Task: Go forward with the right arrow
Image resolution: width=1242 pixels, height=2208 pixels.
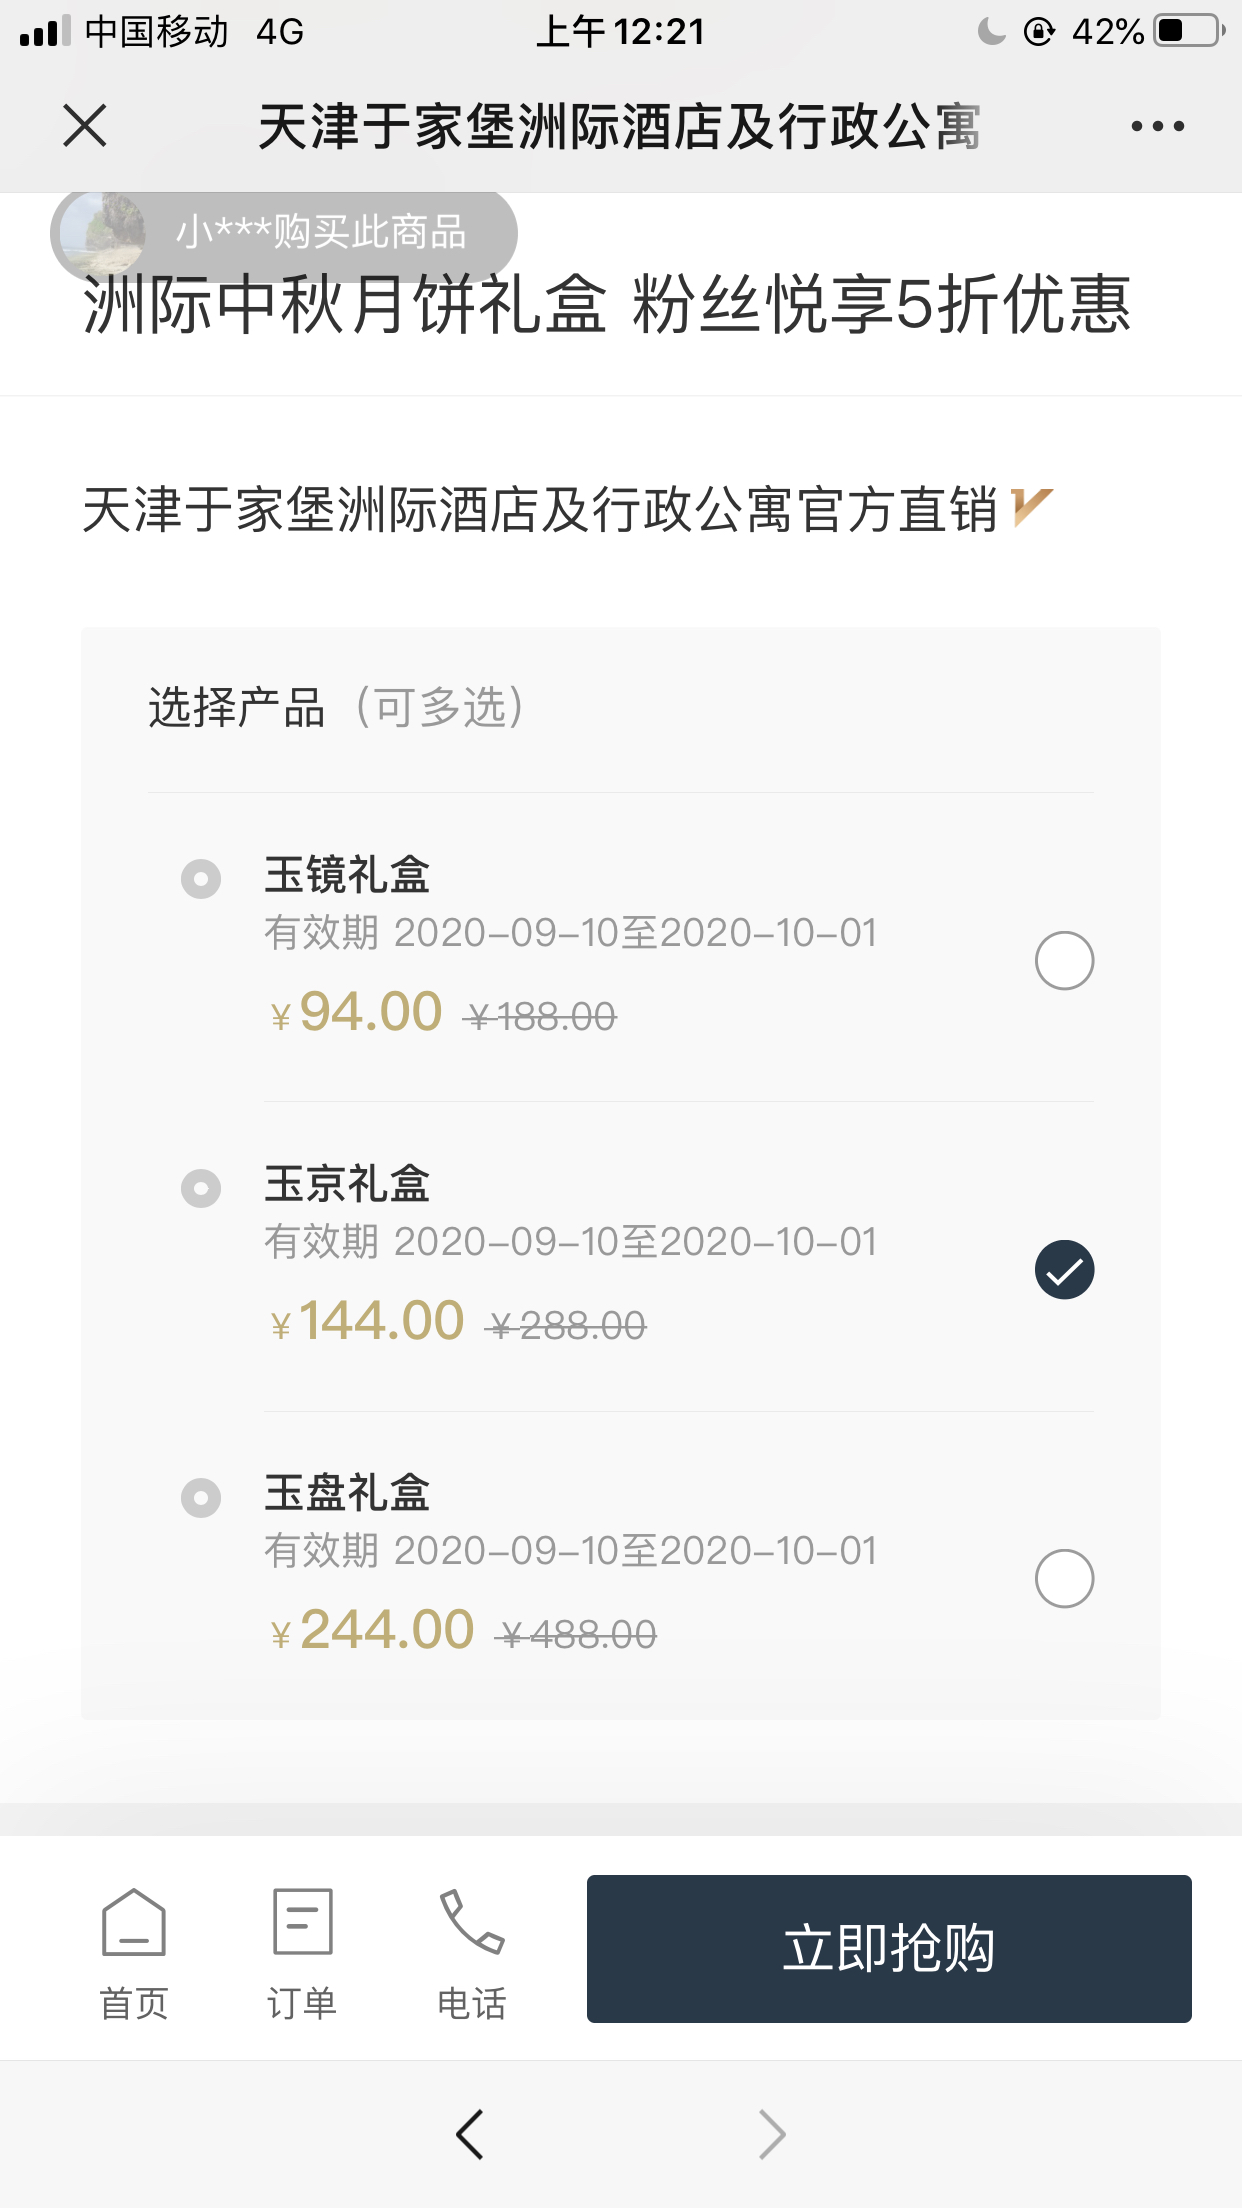Action: pyautogui.click(x=772, y=2135)
